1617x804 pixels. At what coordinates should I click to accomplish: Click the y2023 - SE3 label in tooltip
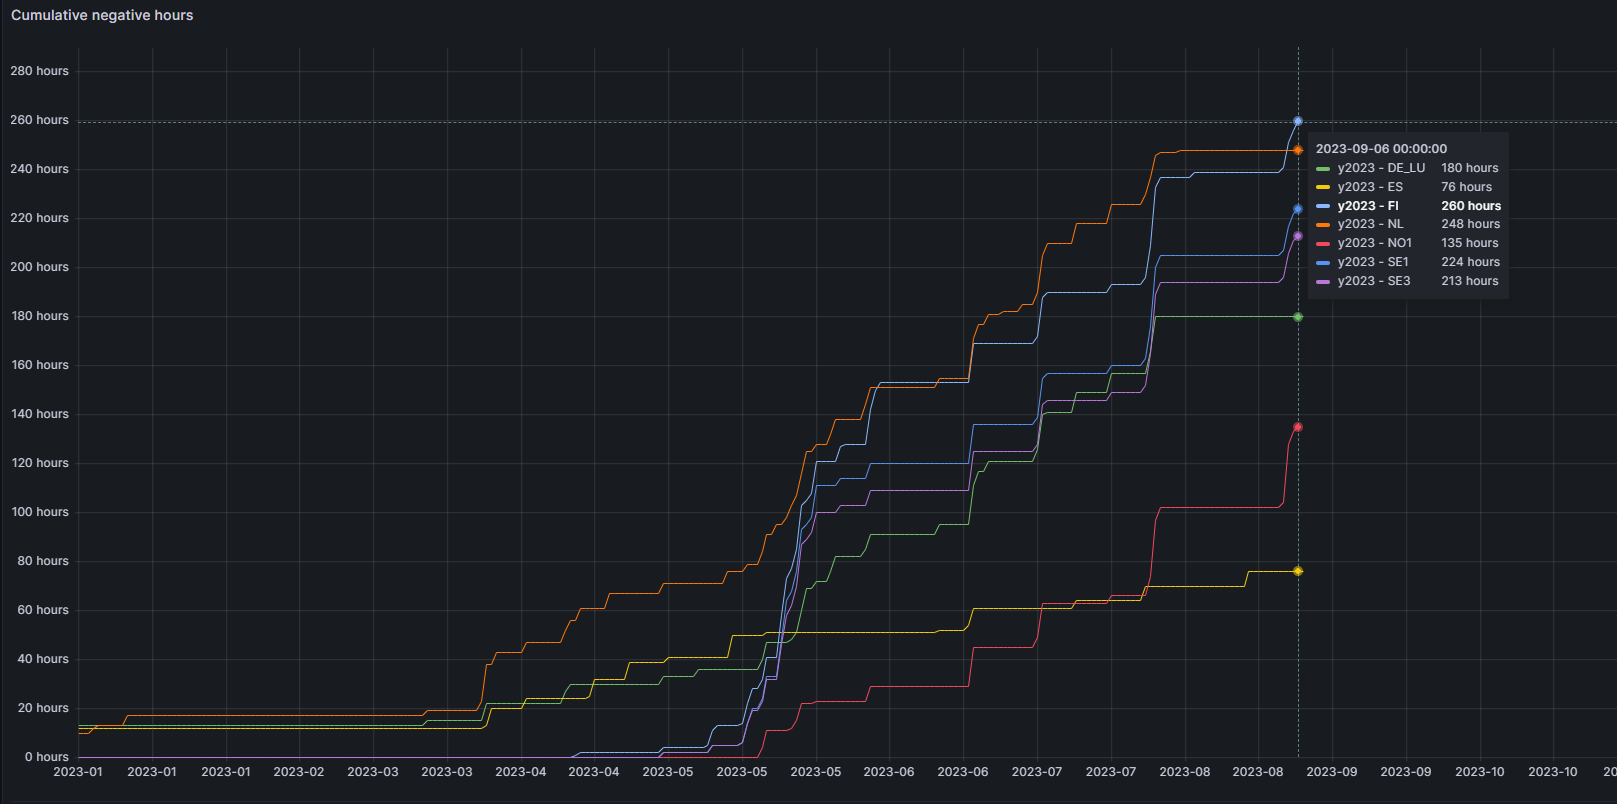(1374, 281)
